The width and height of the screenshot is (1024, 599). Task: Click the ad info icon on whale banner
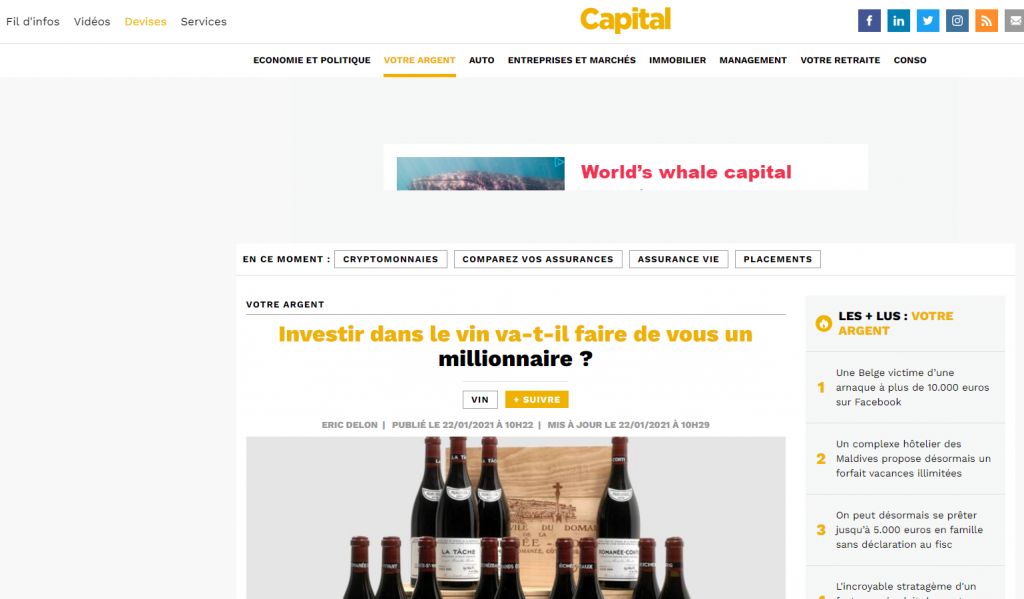click(560, 162)
